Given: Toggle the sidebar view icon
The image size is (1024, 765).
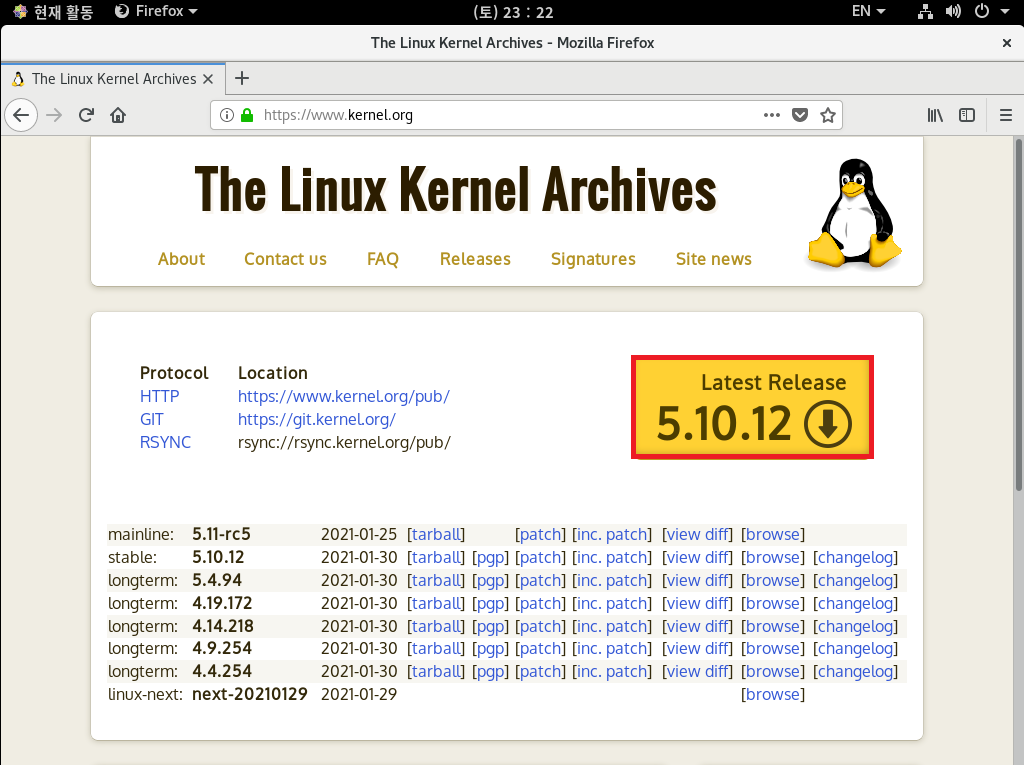Looking at the screenshot, I should click(x=967, y=116).
